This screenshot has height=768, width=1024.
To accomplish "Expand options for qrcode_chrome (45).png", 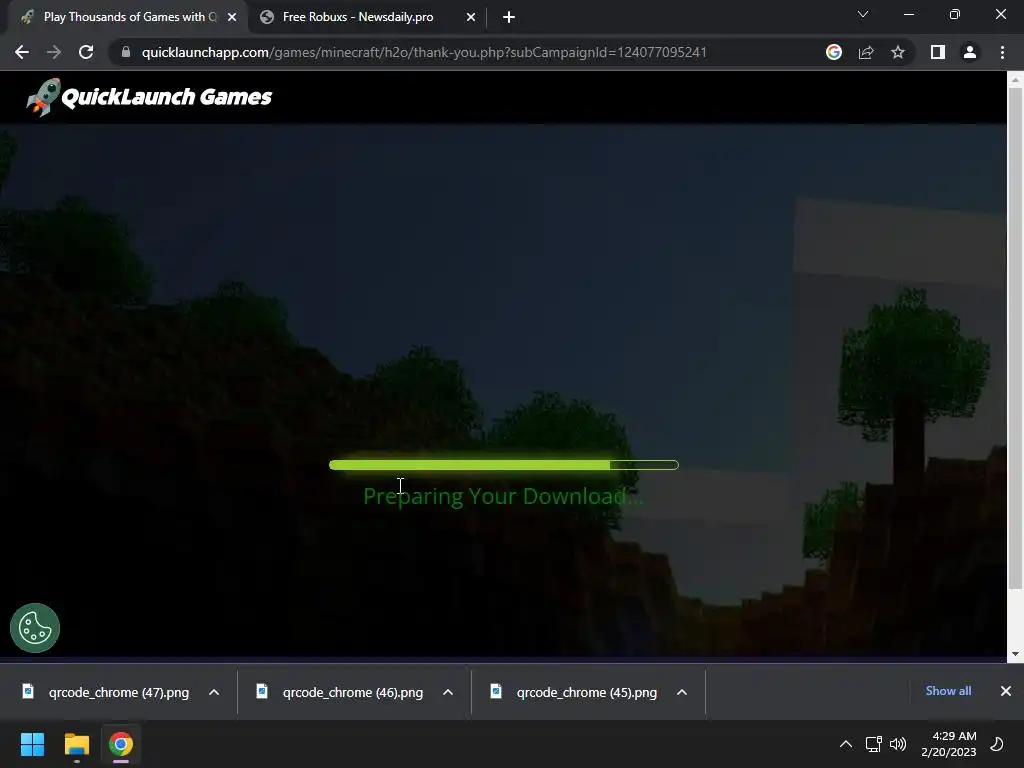I will 681,692.
